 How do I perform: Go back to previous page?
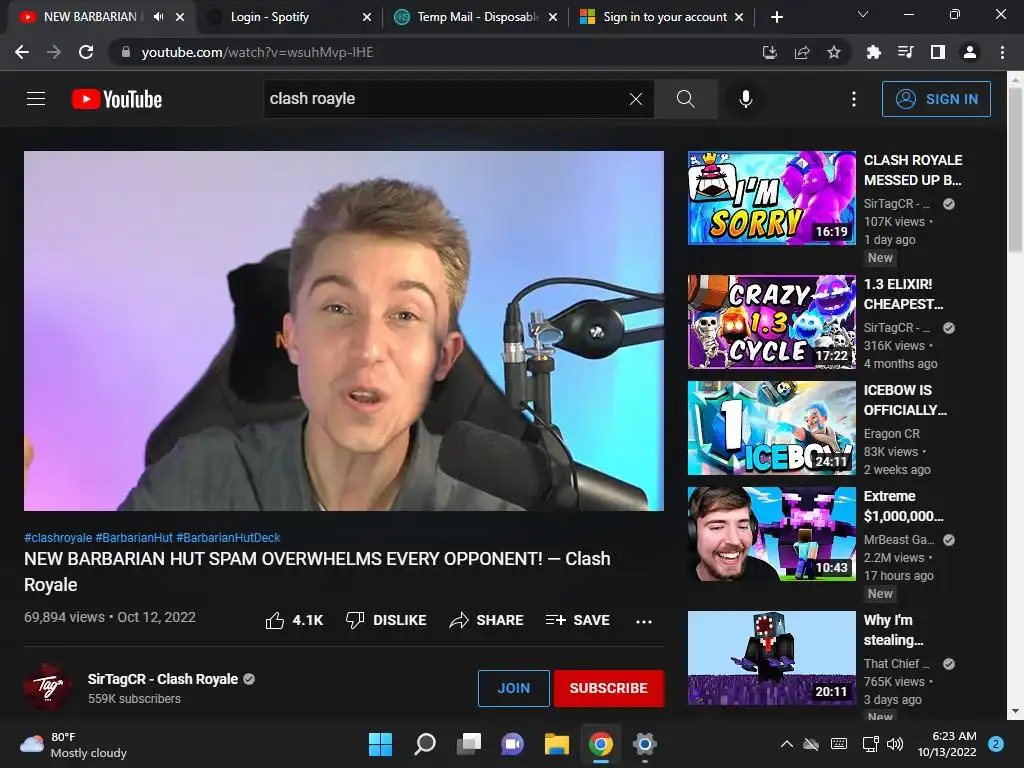click(22, 52)
